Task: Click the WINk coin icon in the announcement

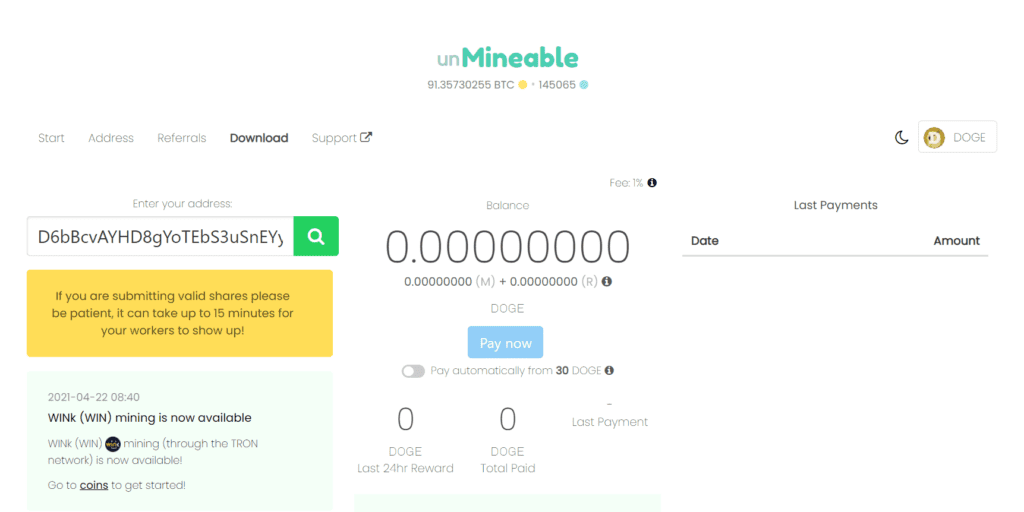Action: (113, 443)
